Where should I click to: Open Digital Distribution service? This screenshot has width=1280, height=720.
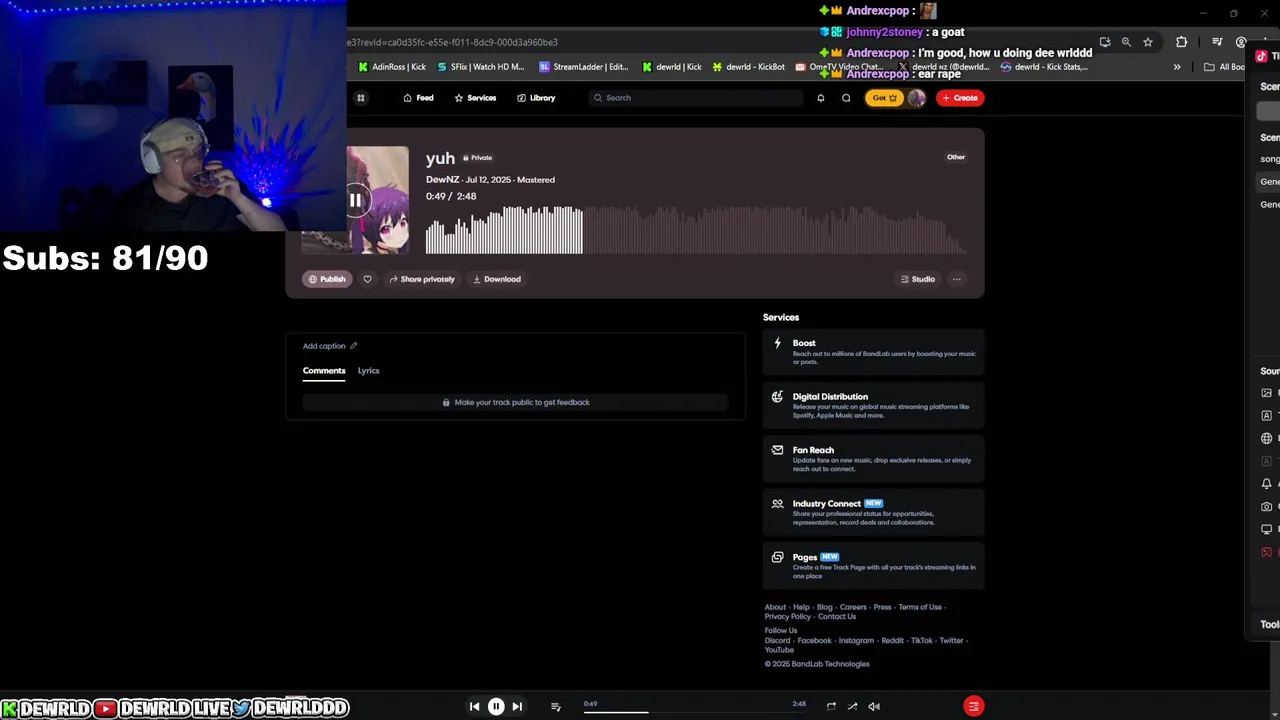[874, 404]
